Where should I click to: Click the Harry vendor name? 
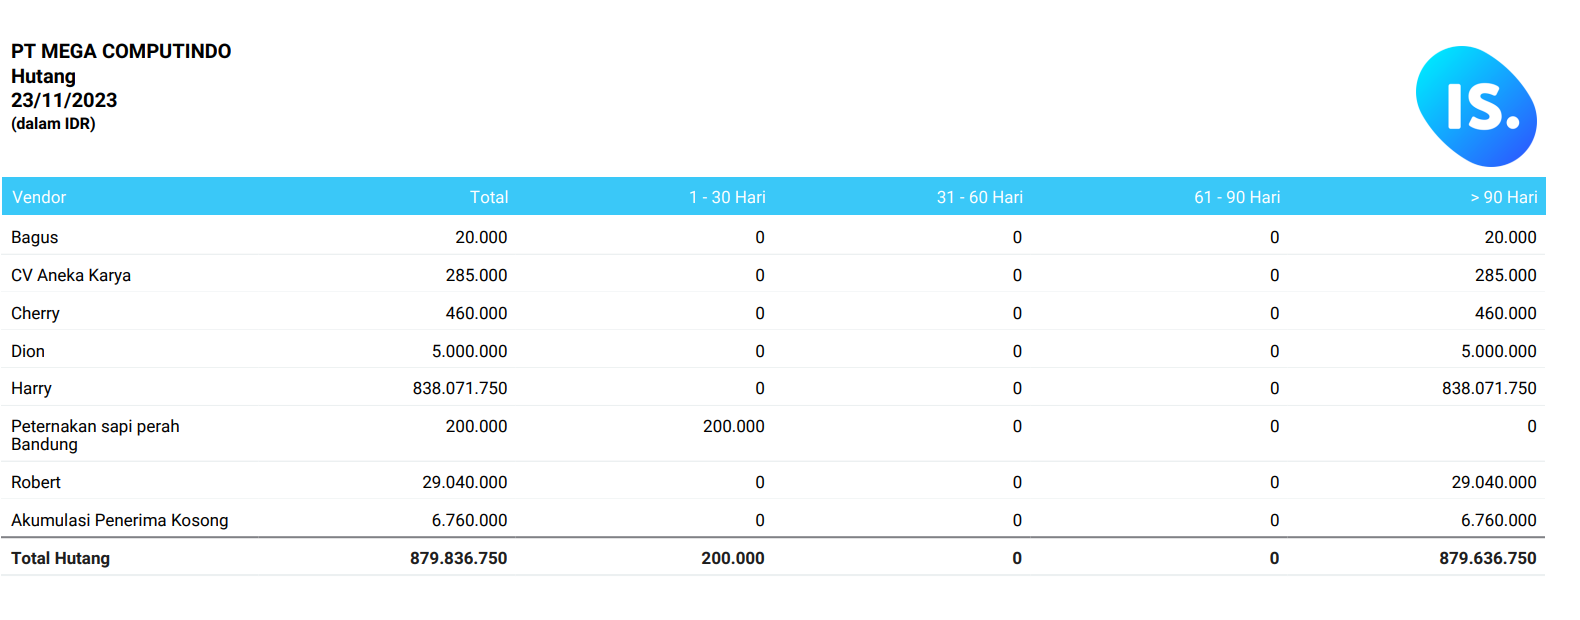pyautogui.click(x=31, y=388)
